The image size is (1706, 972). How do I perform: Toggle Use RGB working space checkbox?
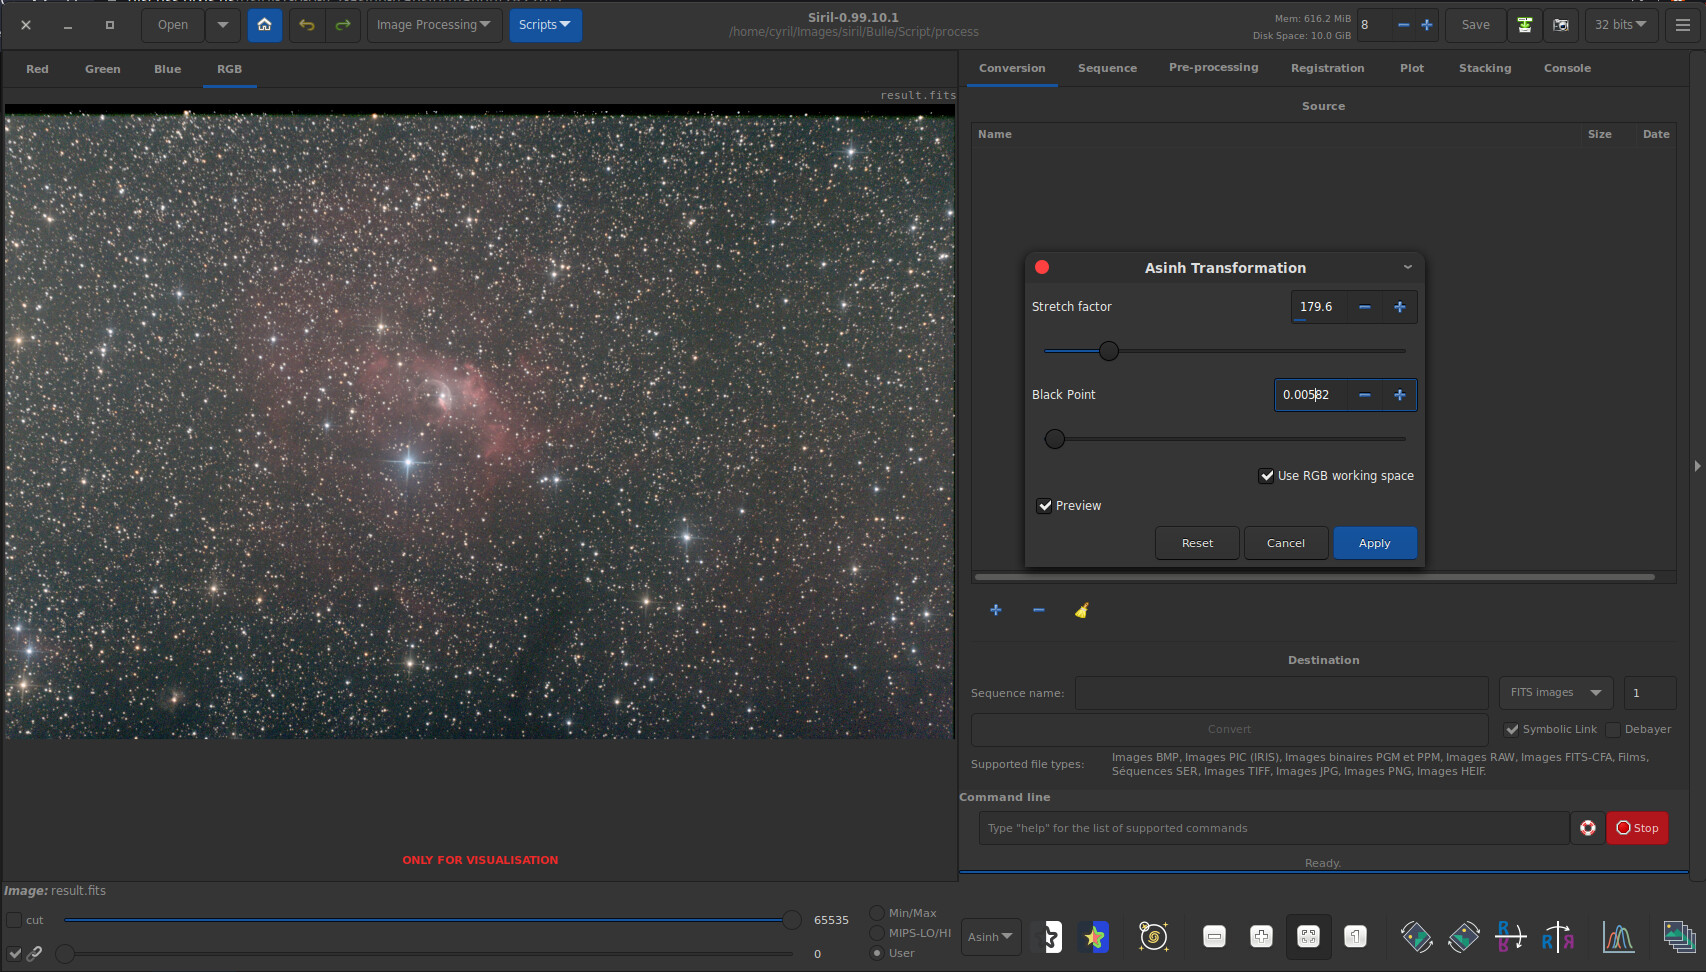pos(1267,476)
